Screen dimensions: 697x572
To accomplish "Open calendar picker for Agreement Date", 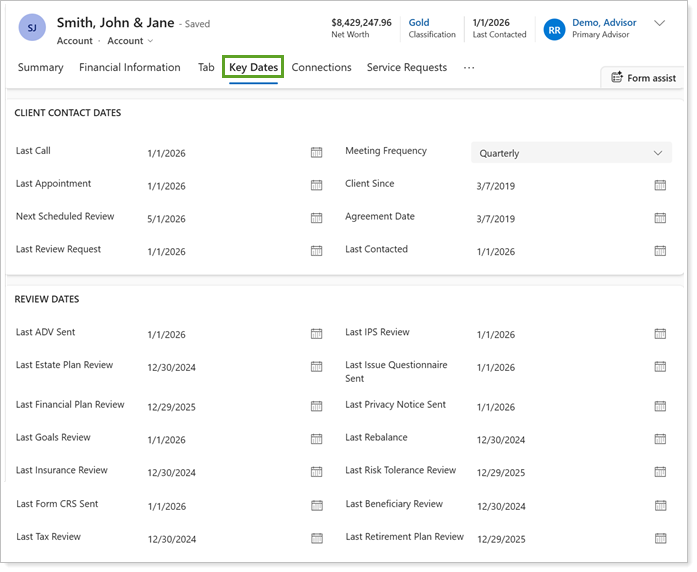I will coord(660,218).
